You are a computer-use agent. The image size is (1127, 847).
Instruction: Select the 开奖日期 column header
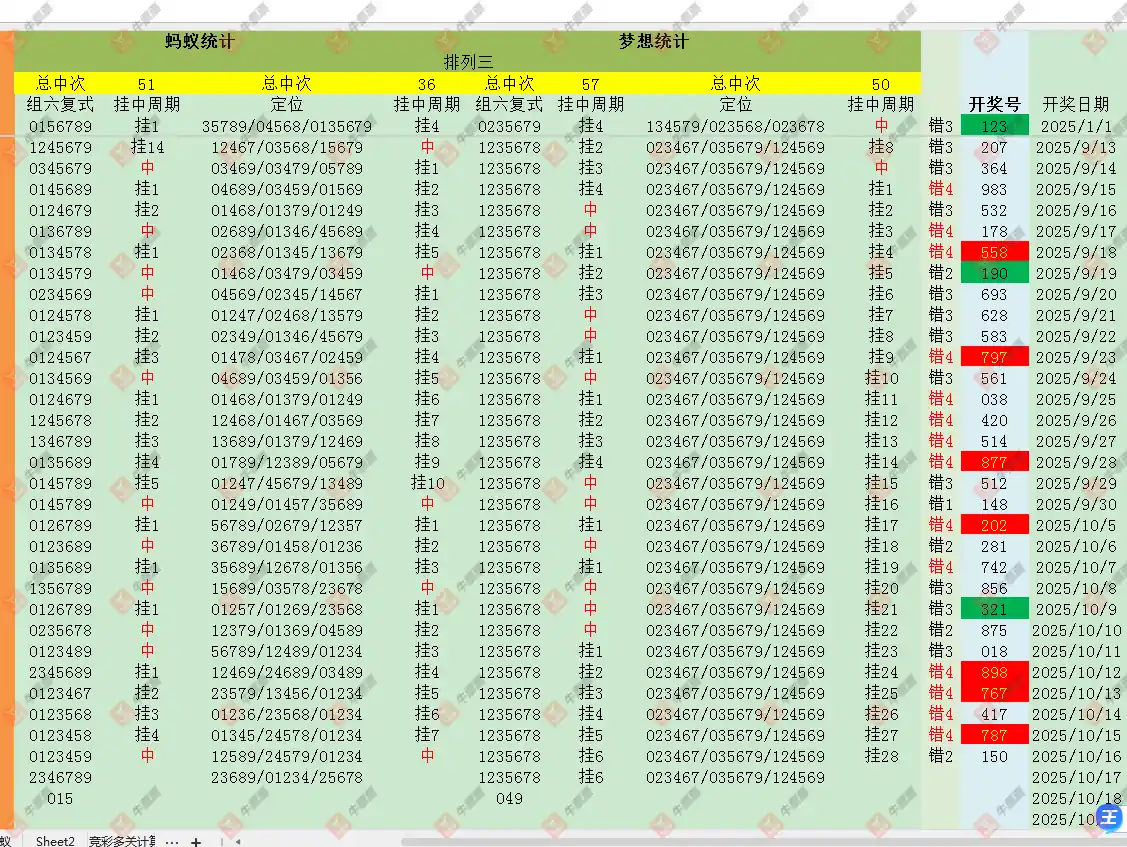(x=1075, y=104)
